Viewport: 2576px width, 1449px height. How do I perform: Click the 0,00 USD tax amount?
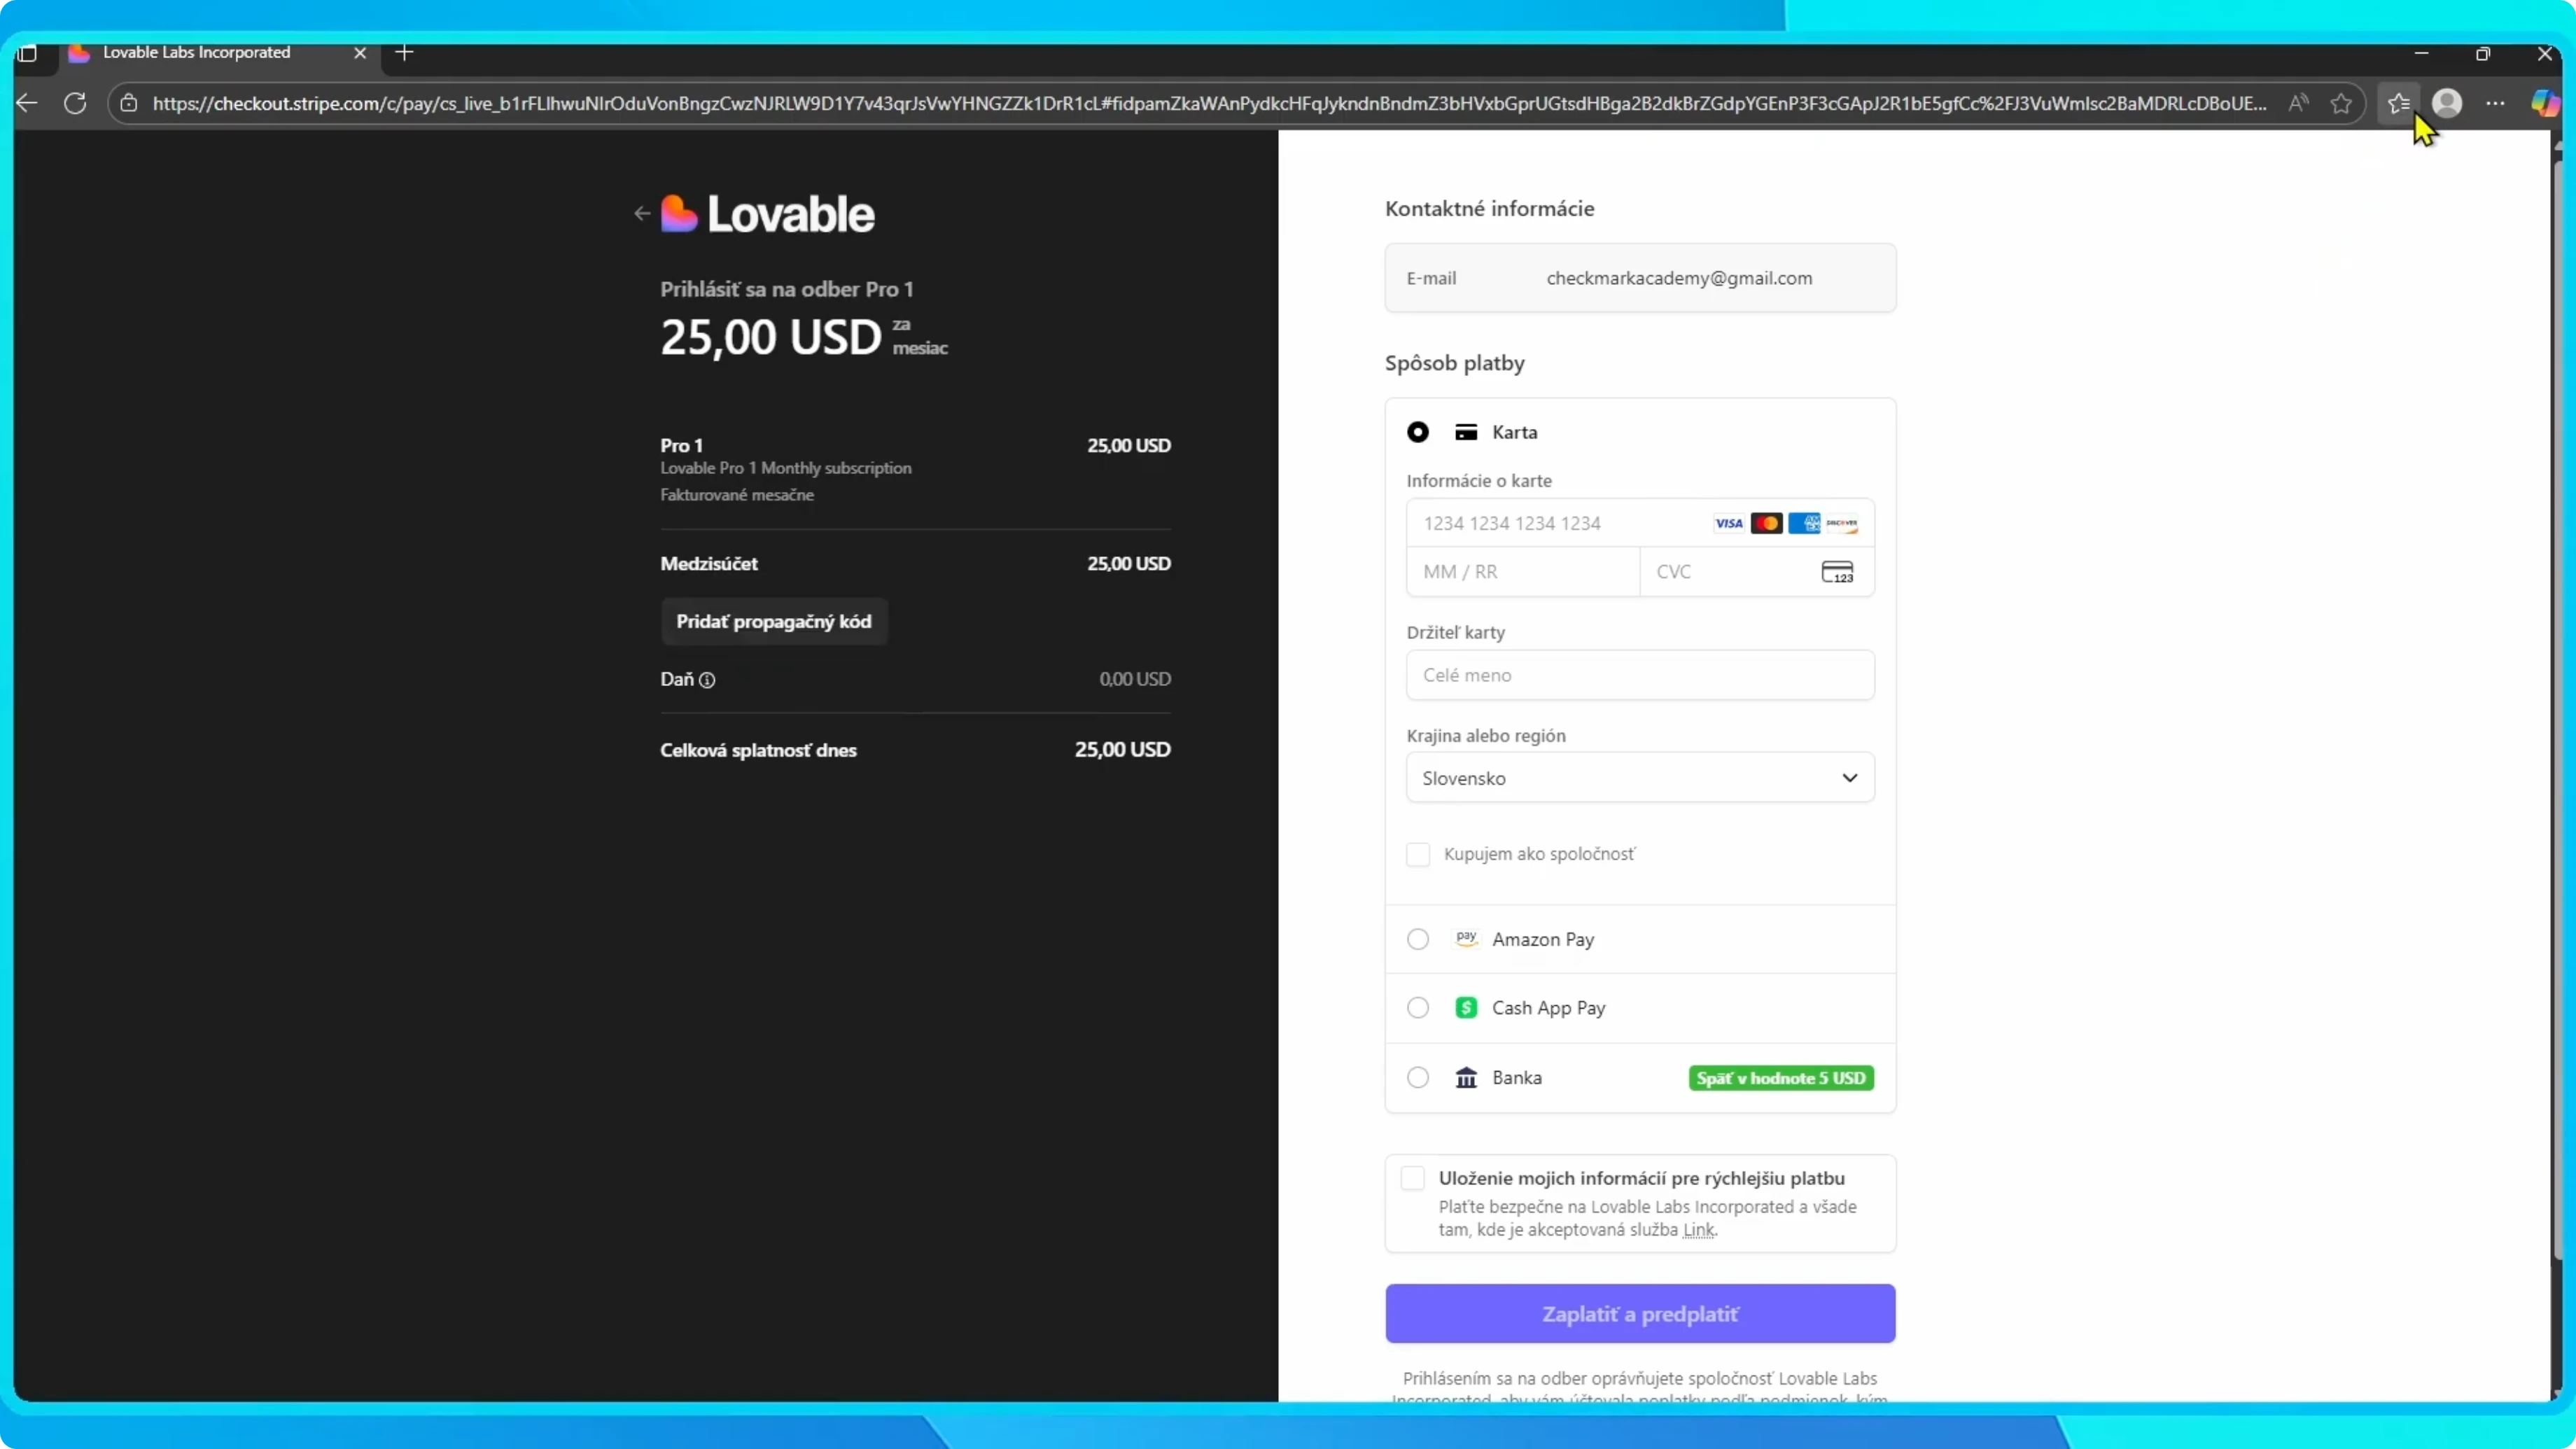(1135, 679)
